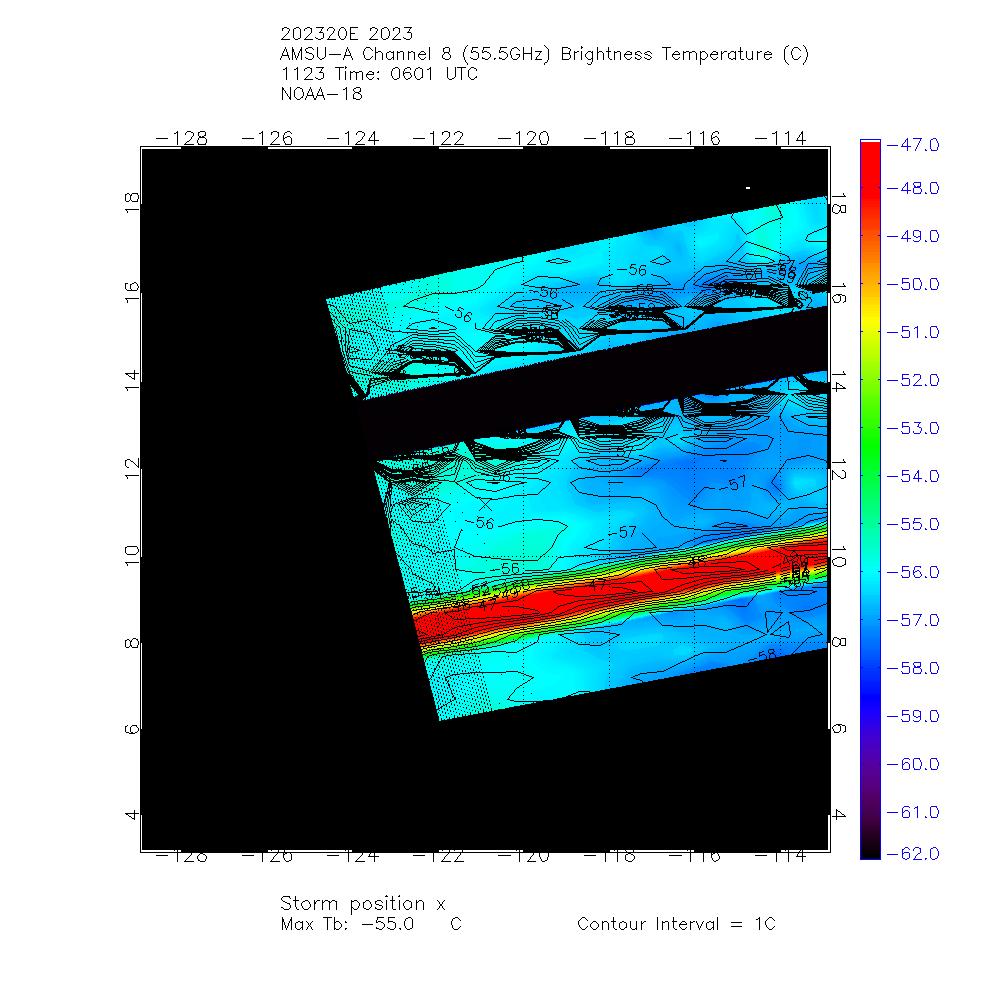The height and width of the screenshot is (1000, 1000).
Task: Click the -62.0 label on the color scale
Action: [919, 853]
